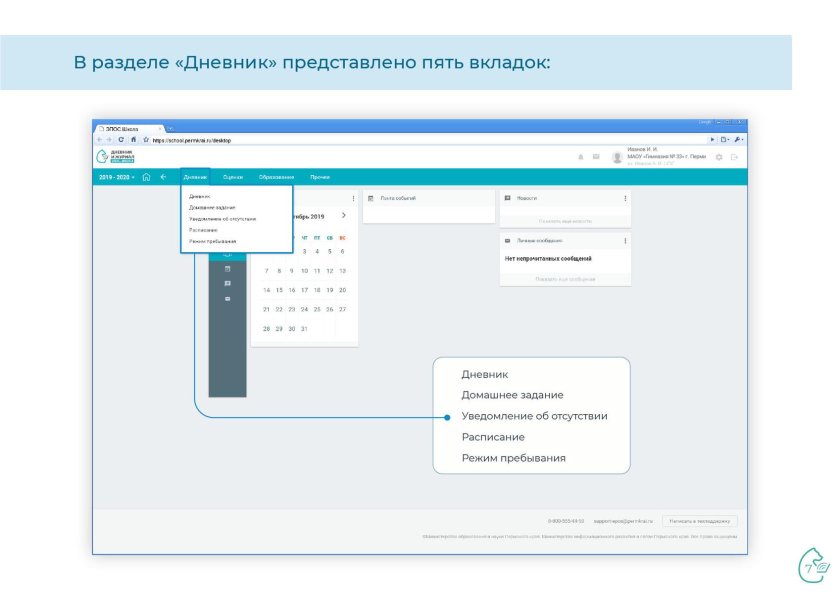This screenshot has width=840, height=593.
Task: Open the 2019-2020 school year selector
Action: [x=117, y=175]
